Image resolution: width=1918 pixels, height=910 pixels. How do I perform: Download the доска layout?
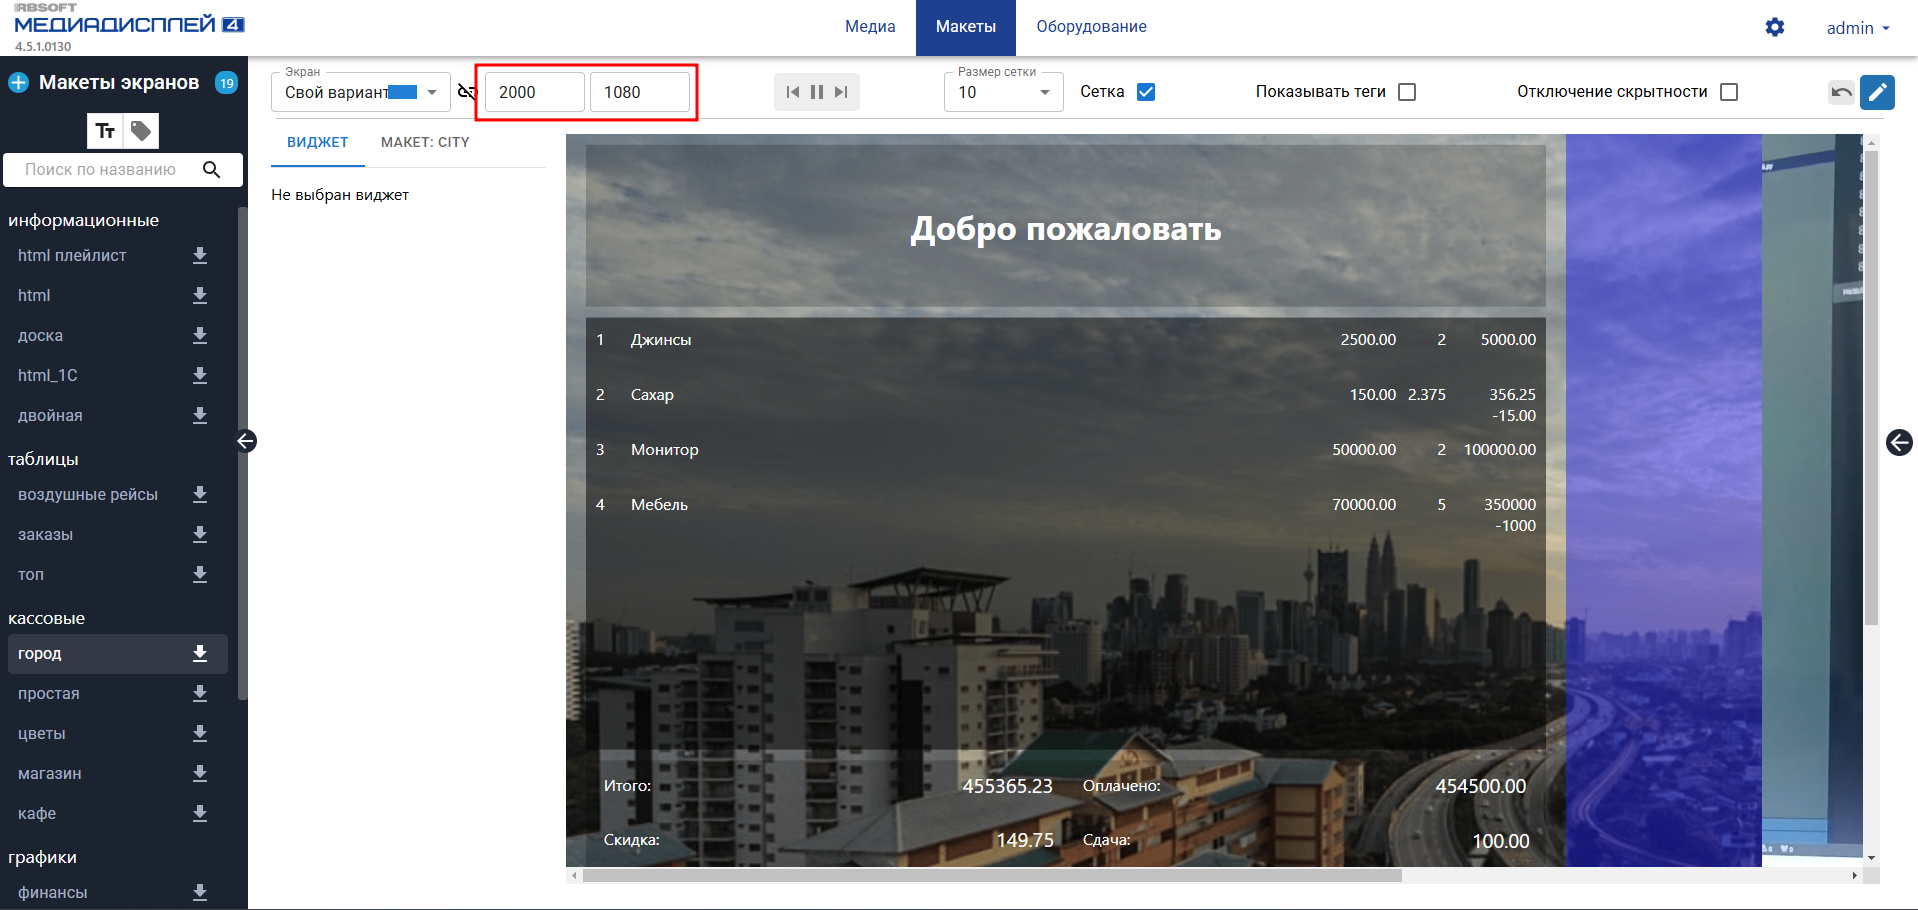(x=200, y=336)
